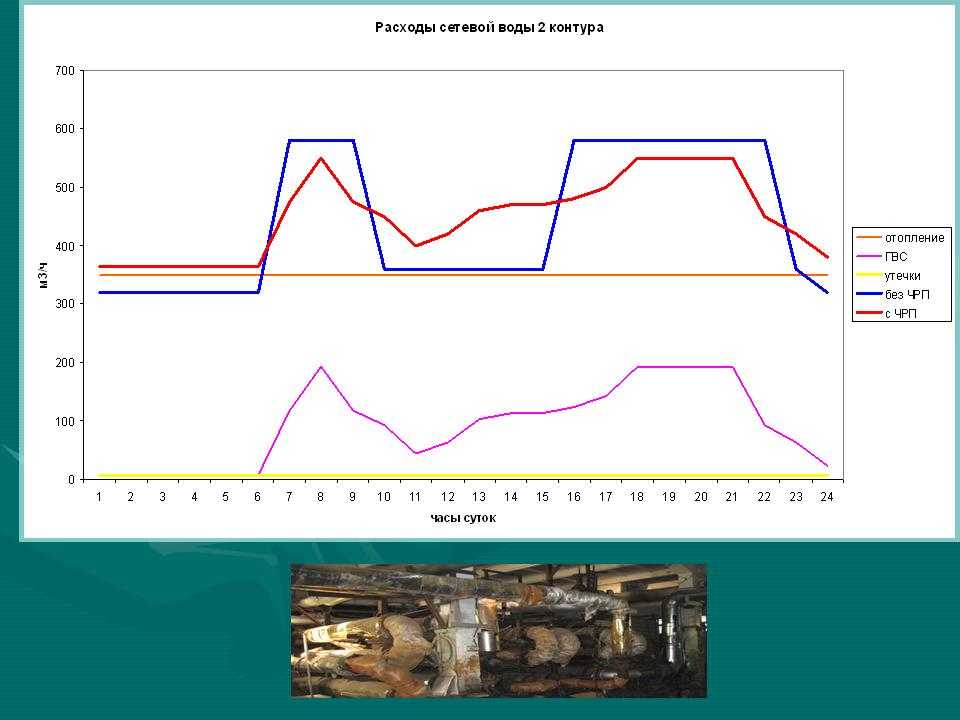Select the 'ГВС' legend entry
The width and height of the screenshot is (960, 720).
[896, 257]
